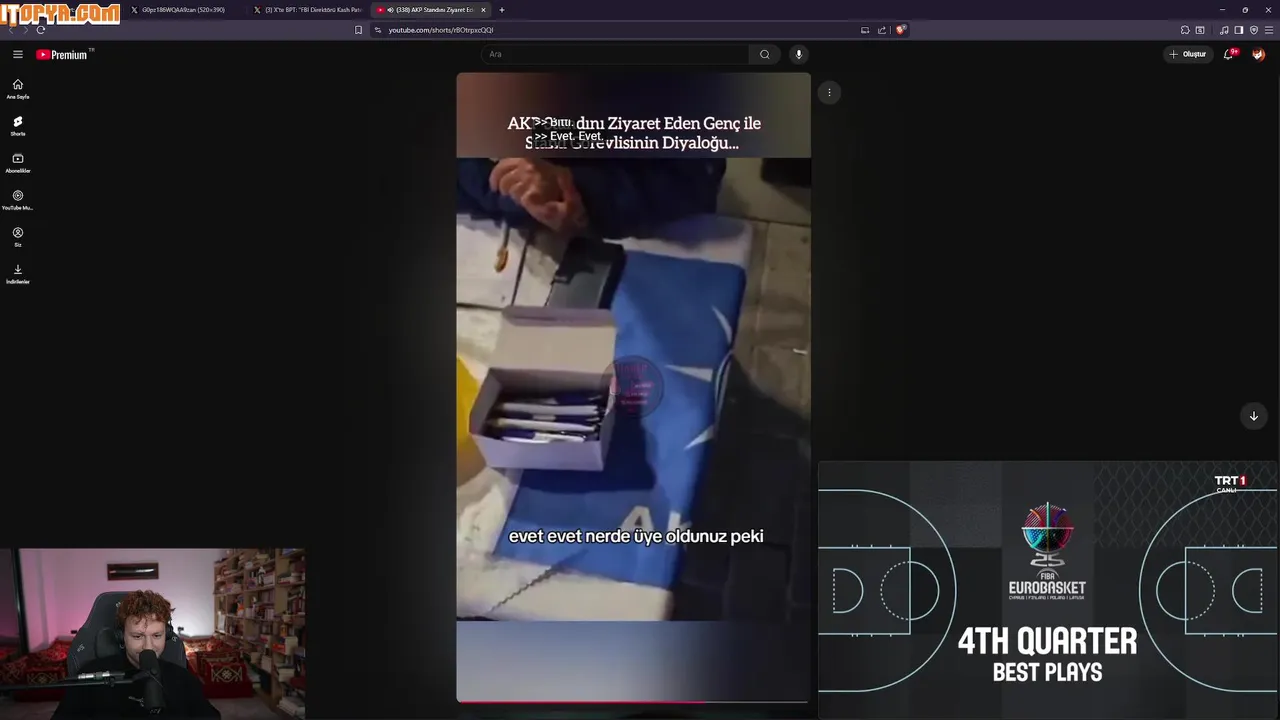Pause the playing Short video
Viewport: 1280px width, 720px height.
click(633, 387)
